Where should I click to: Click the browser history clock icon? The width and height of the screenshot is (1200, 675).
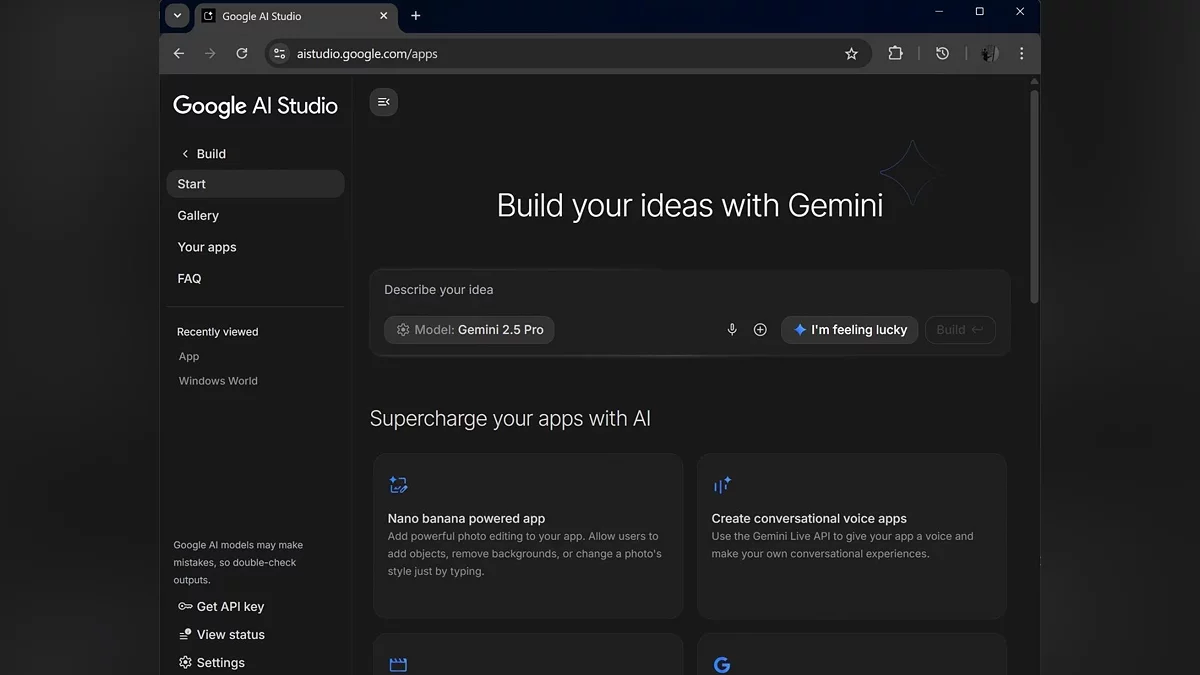942,54
